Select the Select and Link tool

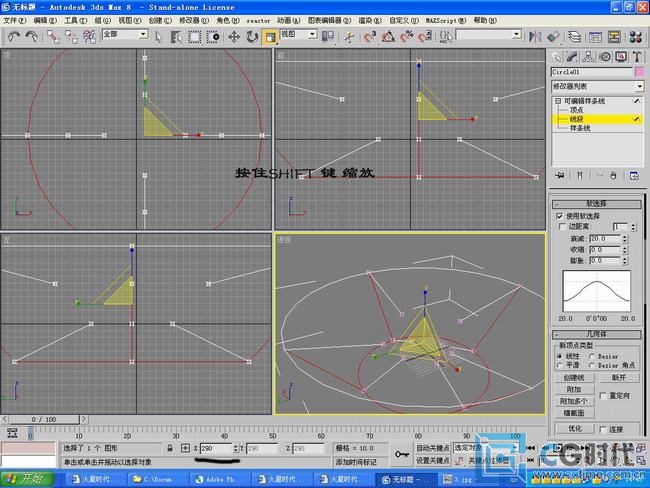pos(53,37)
